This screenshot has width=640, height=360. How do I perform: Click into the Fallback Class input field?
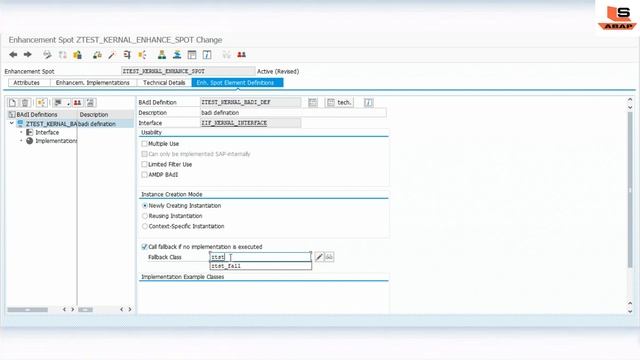pos(260,257)
